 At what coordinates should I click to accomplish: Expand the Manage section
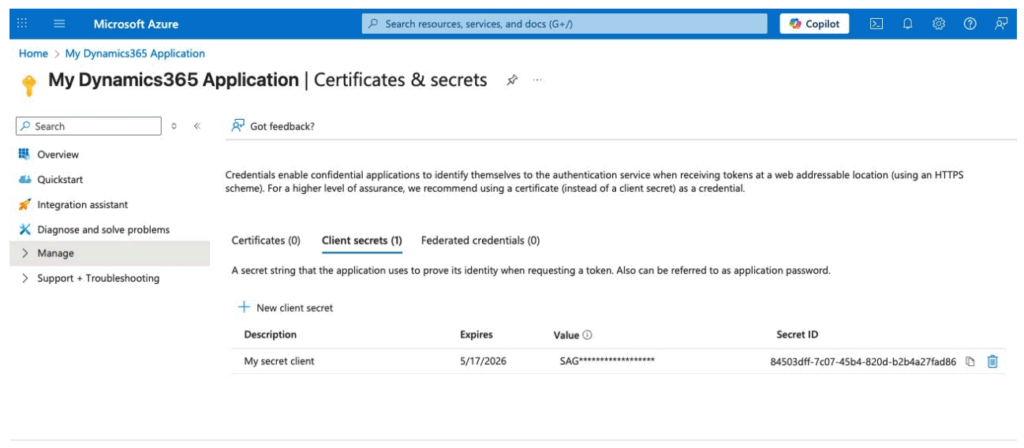coord(25,253)
